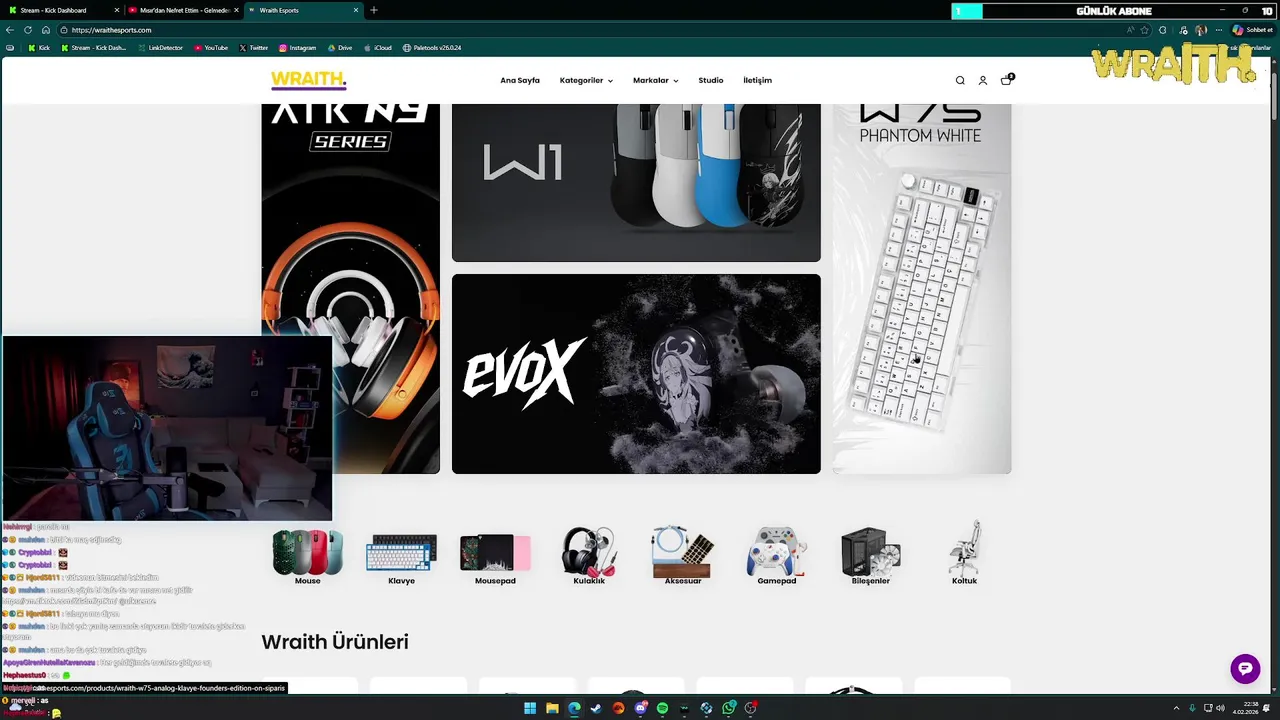
Task: Go back with browser back arrow
Action: tap(10, 30)
